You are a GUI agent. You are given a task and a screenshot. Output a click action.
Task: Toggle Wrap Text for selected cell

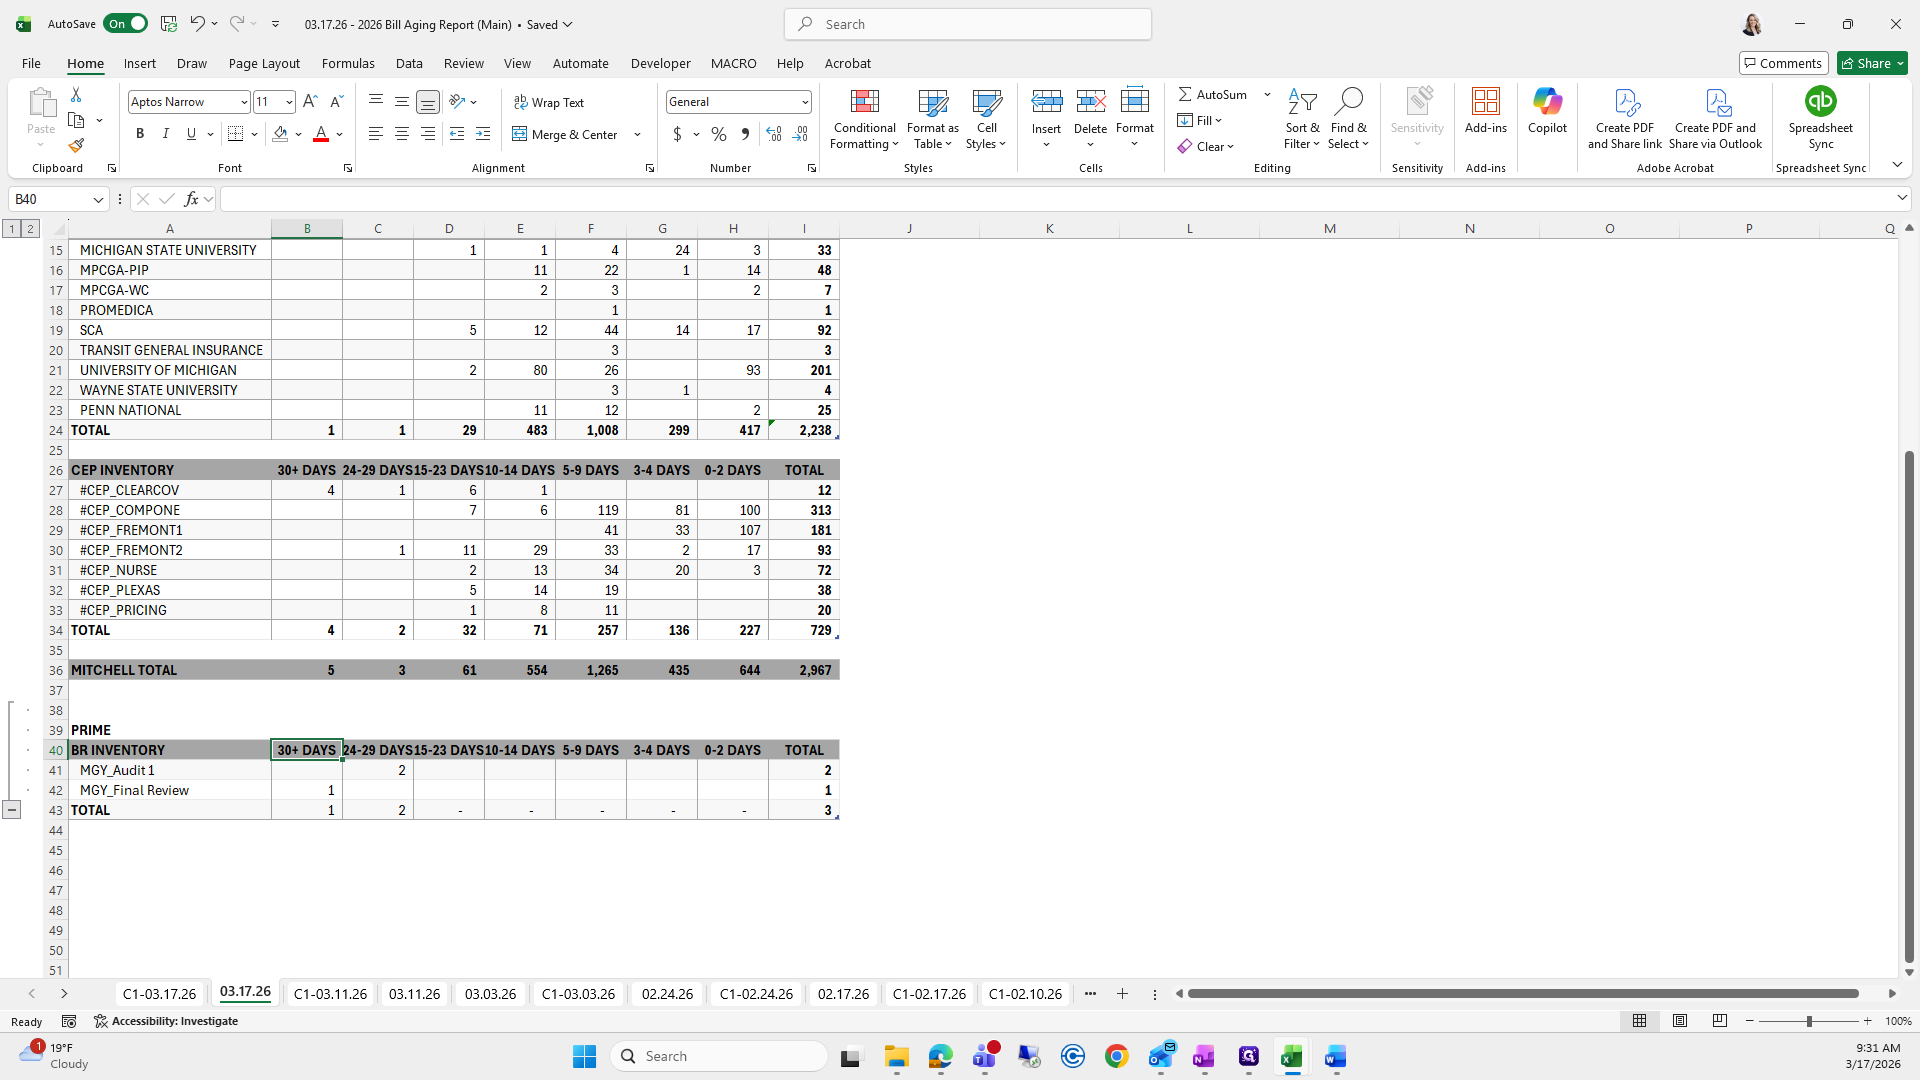(548, 102)
